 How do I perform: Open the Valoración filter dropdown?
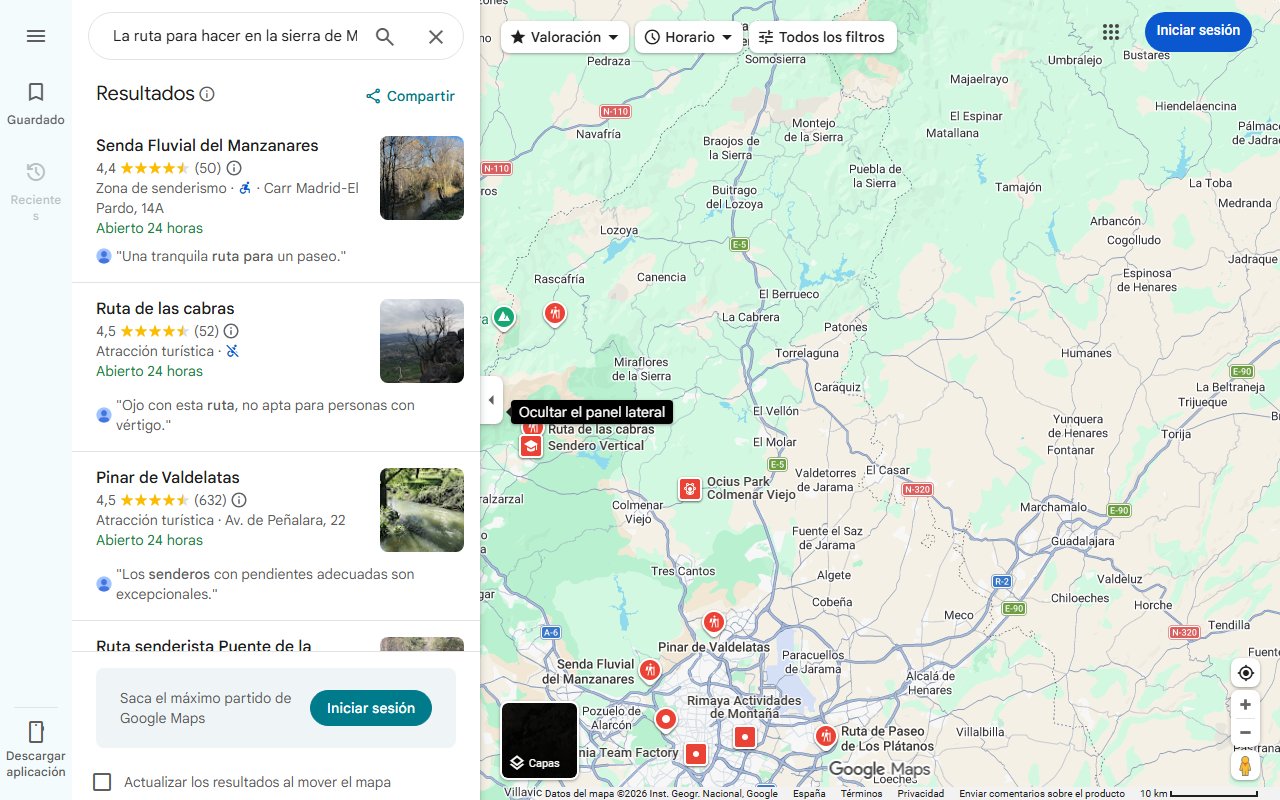pos(563,36)
